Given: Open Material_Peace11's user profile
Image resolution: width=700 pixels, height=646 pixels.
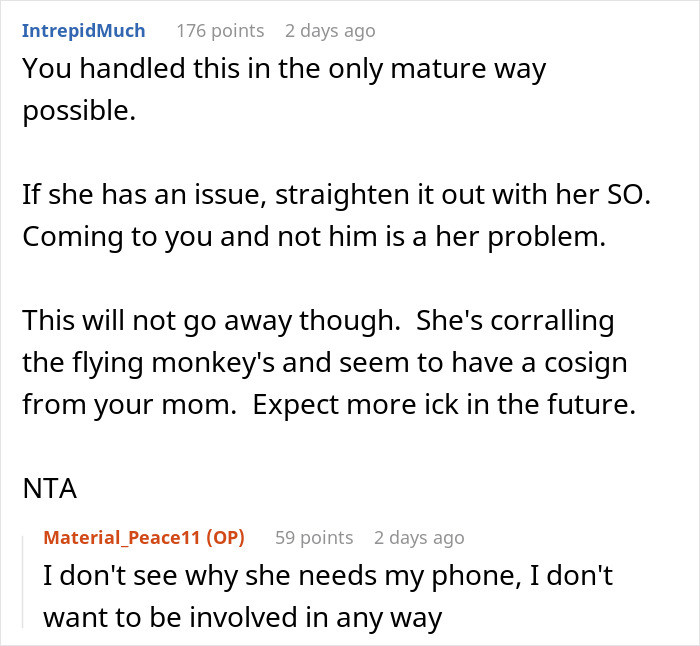Looking at the screenshot, I should point(122,537).
